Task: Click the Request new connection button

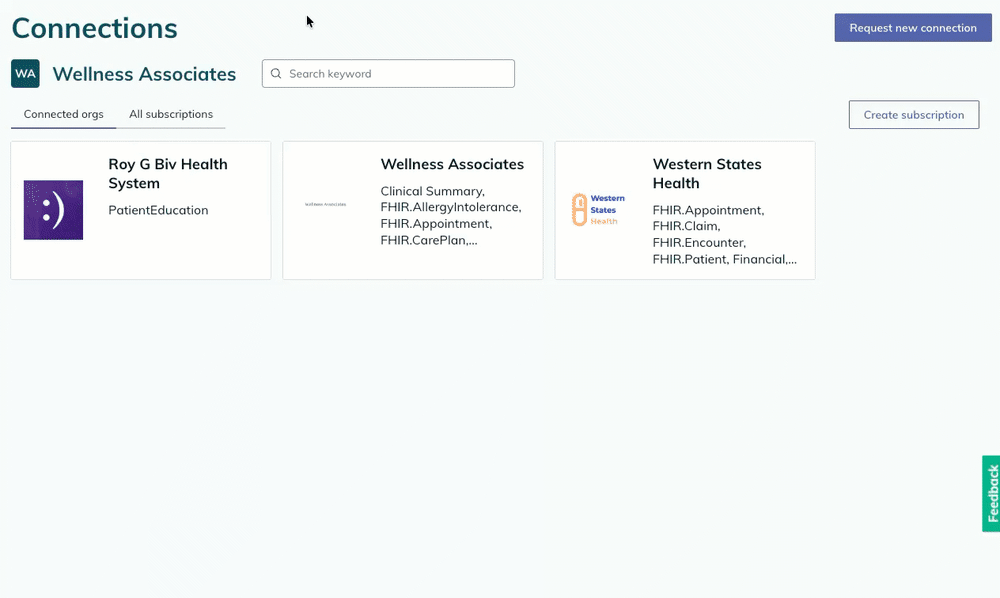Action: click(912, 27)
